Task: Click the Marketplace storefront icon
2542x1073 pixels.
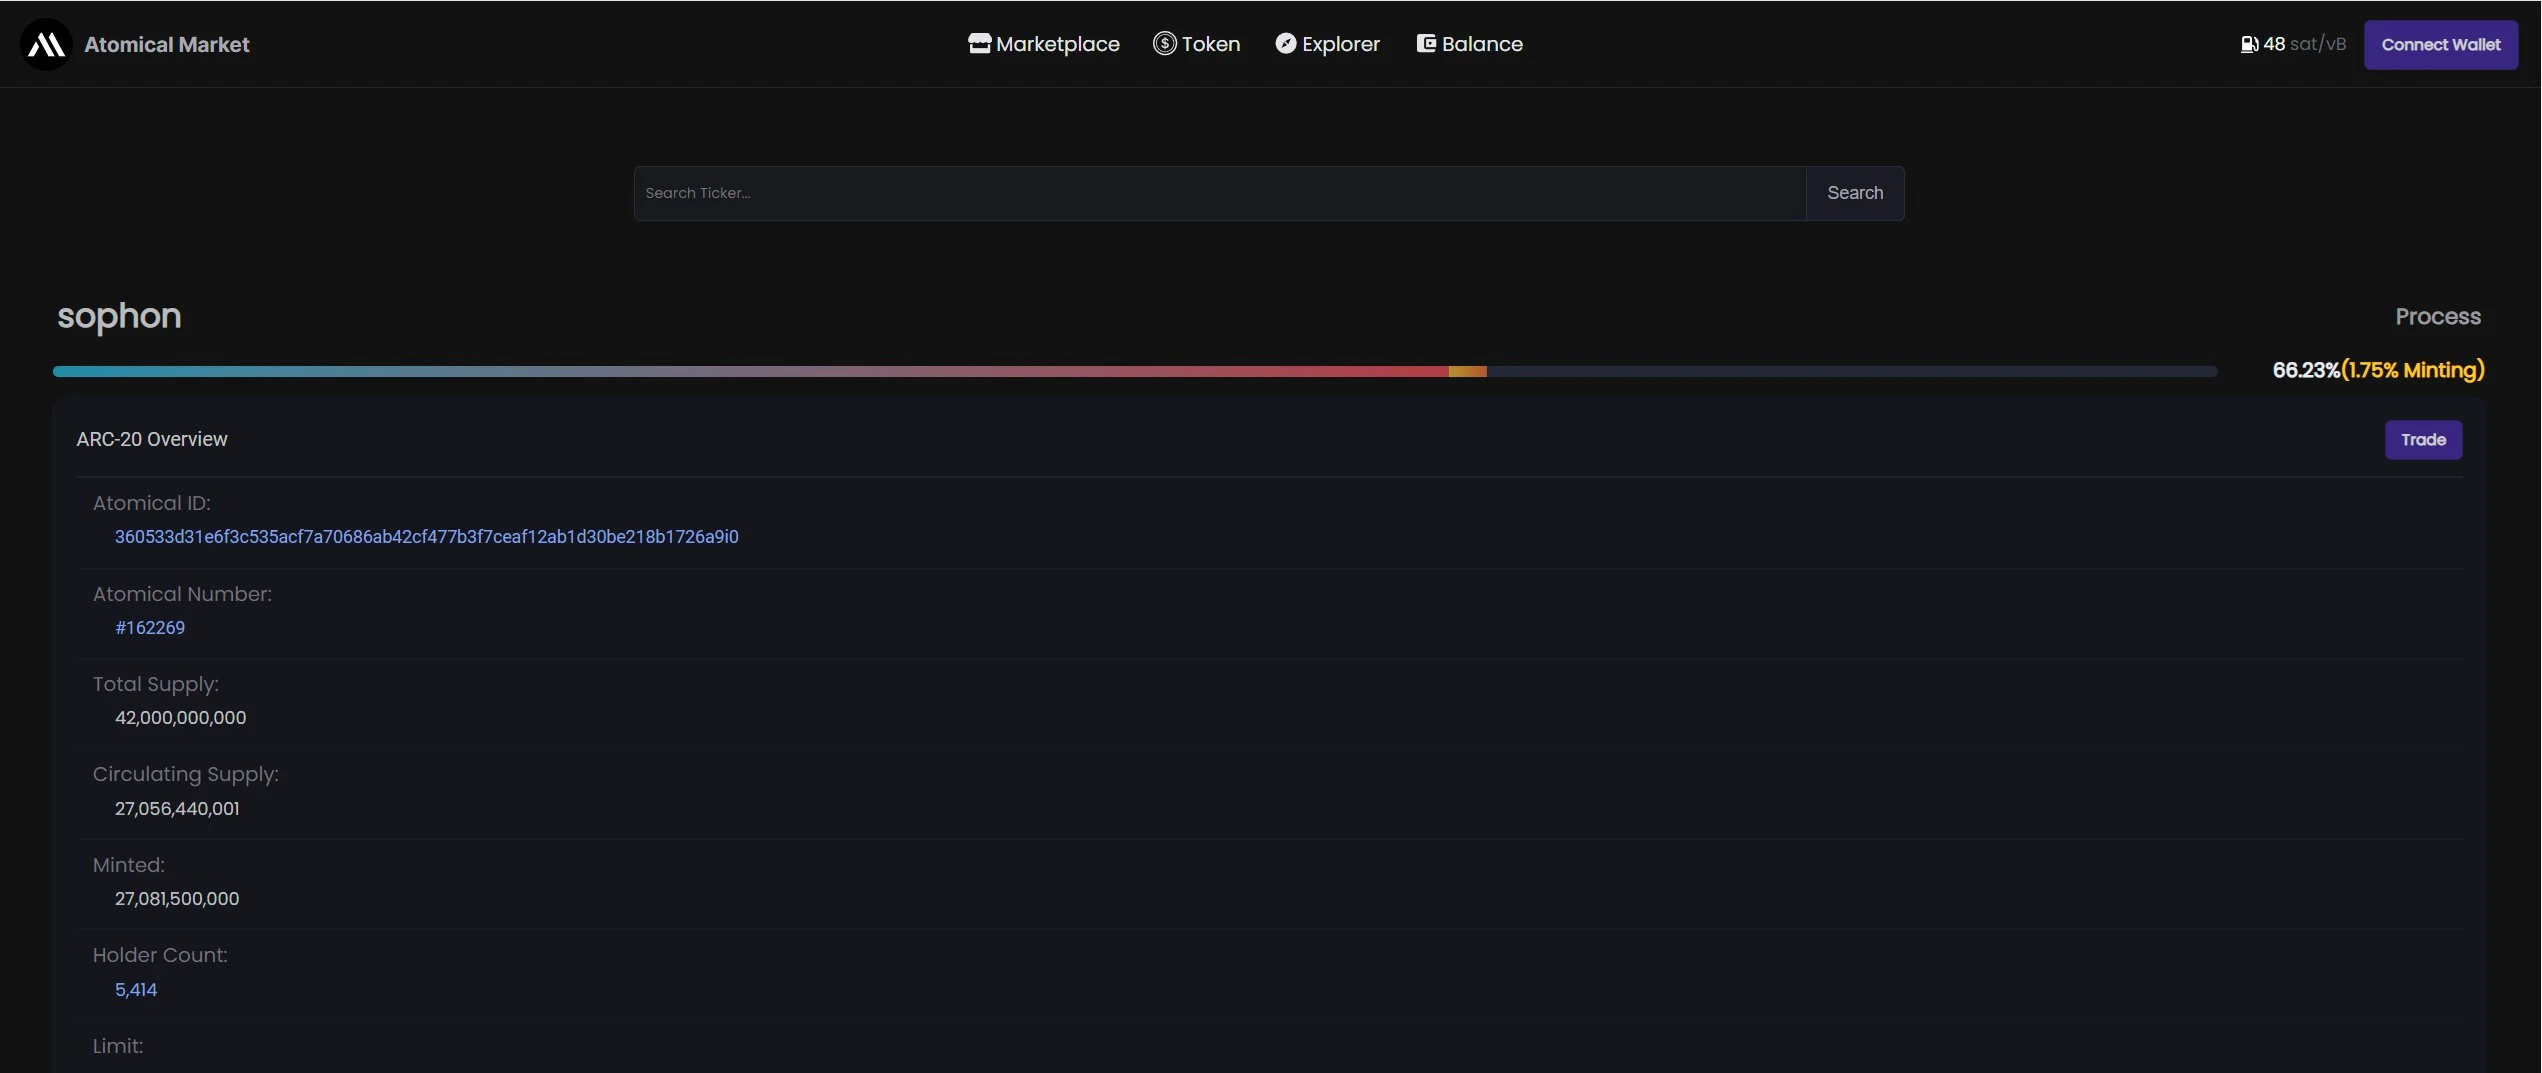Action: tap(979, 44)
